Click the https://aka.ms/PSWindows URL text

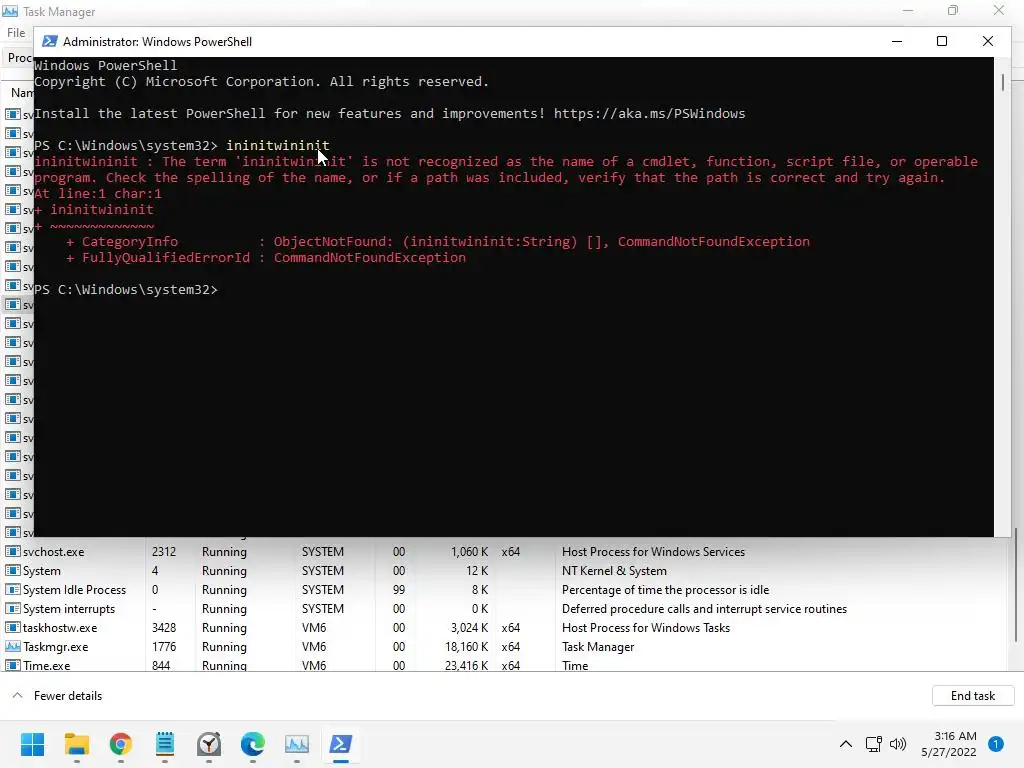(649, 114)
